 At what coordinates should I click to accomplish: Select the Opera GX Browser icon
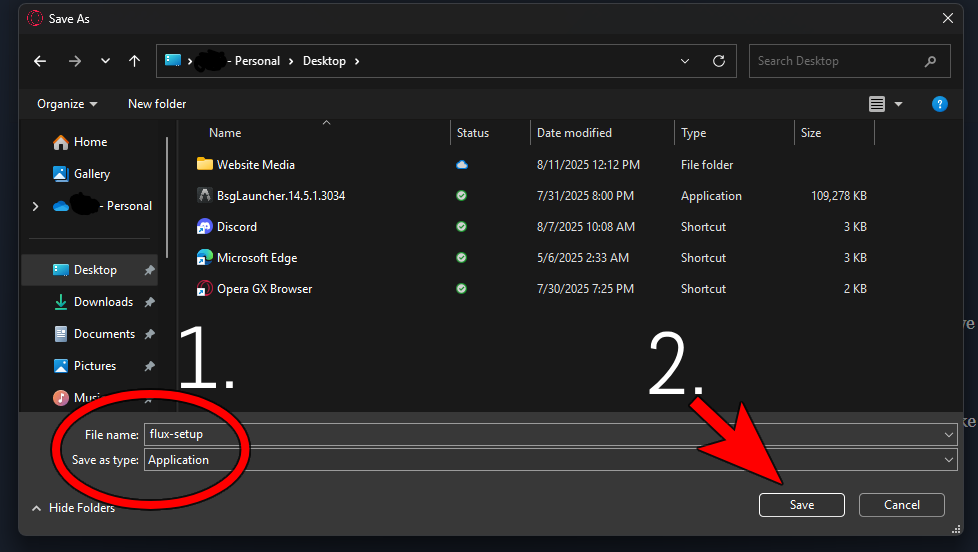coord(205,289)
